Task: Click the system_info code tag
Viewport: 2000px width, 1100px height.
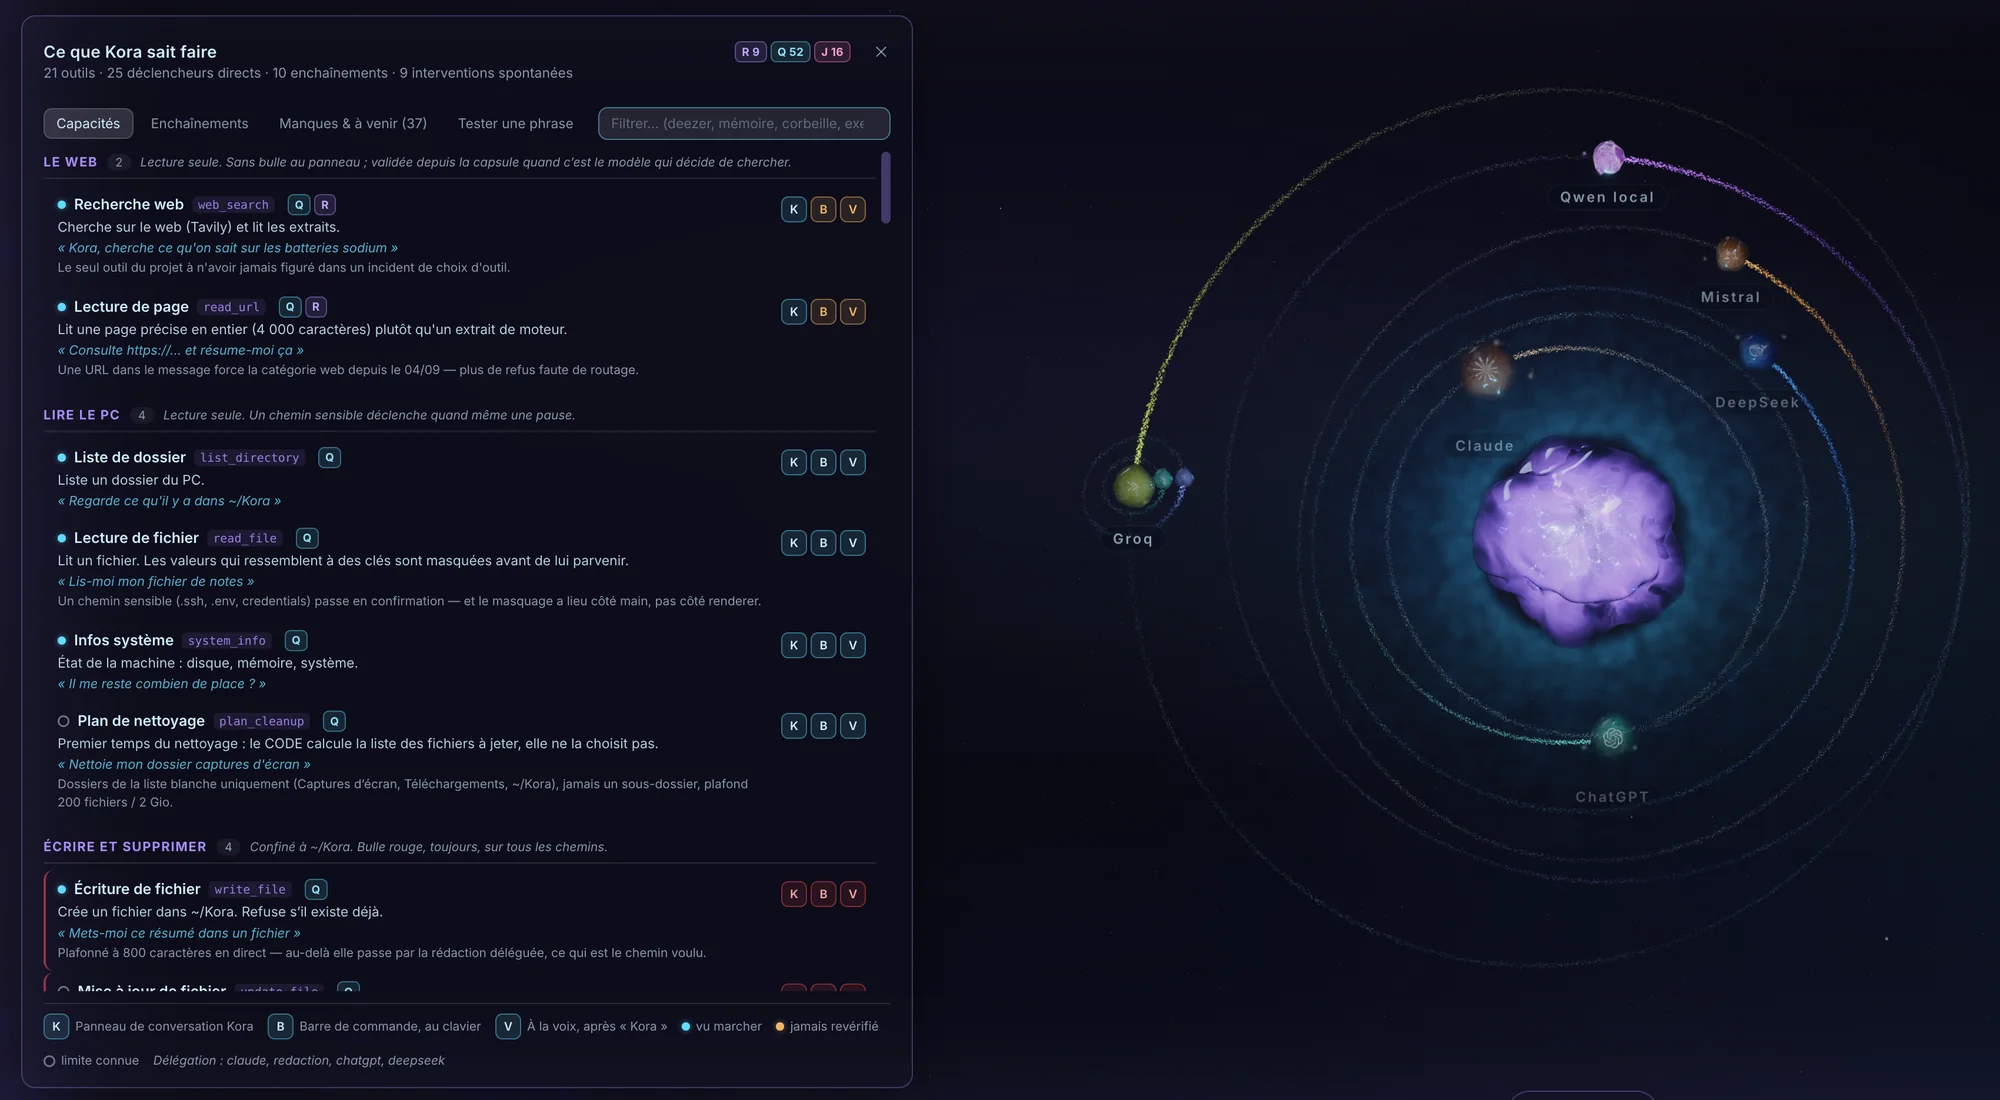Action: [227, 641]
